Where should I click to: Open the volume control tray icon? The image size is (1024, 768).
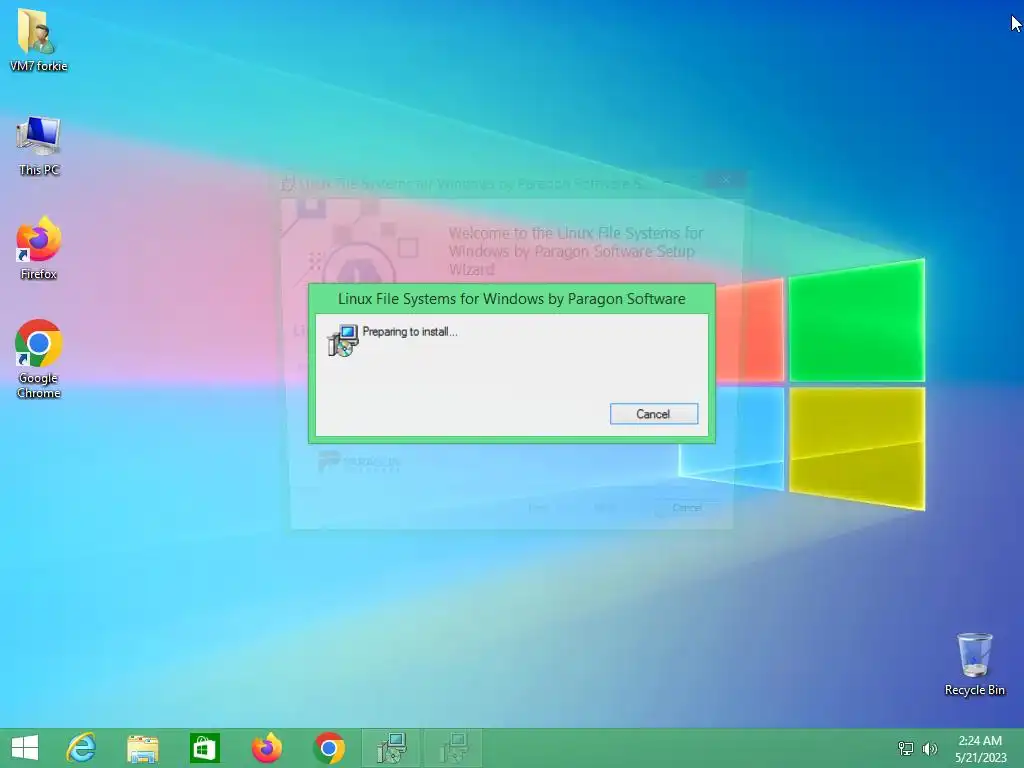pos(929,748)
